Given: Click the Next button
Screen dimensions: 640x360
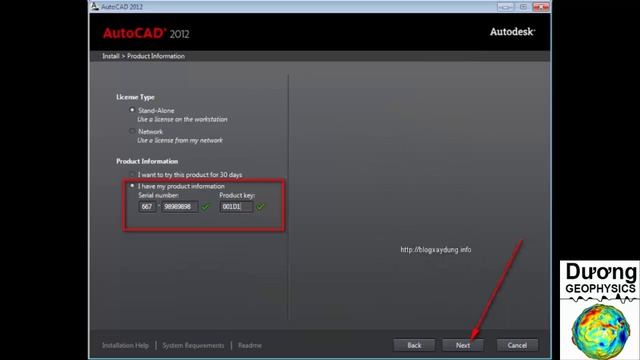Looking at the screenshot, I should tap(463, 345).
